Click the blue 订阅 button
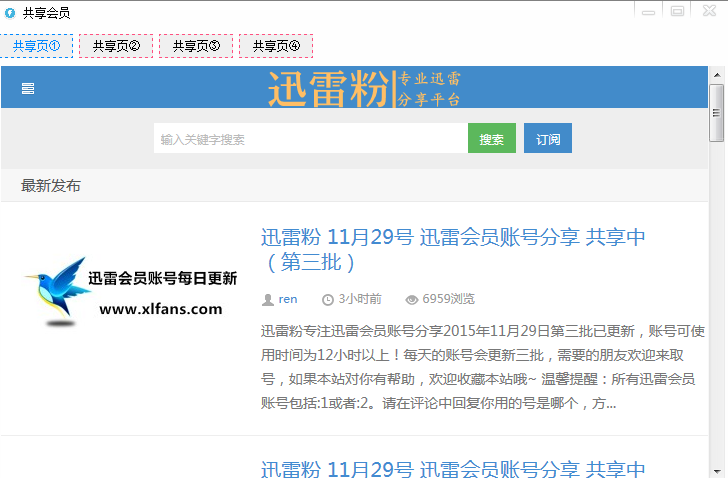The width and height of the screenshot is (728, 478). 548,138
